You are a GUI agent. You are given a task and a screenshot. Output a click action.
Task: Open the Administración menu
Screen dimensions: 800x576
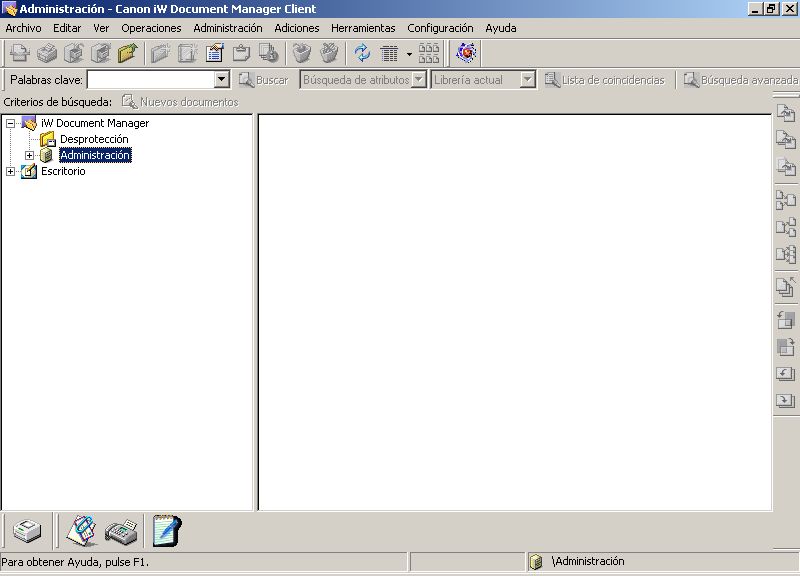(x=228, y=28)
